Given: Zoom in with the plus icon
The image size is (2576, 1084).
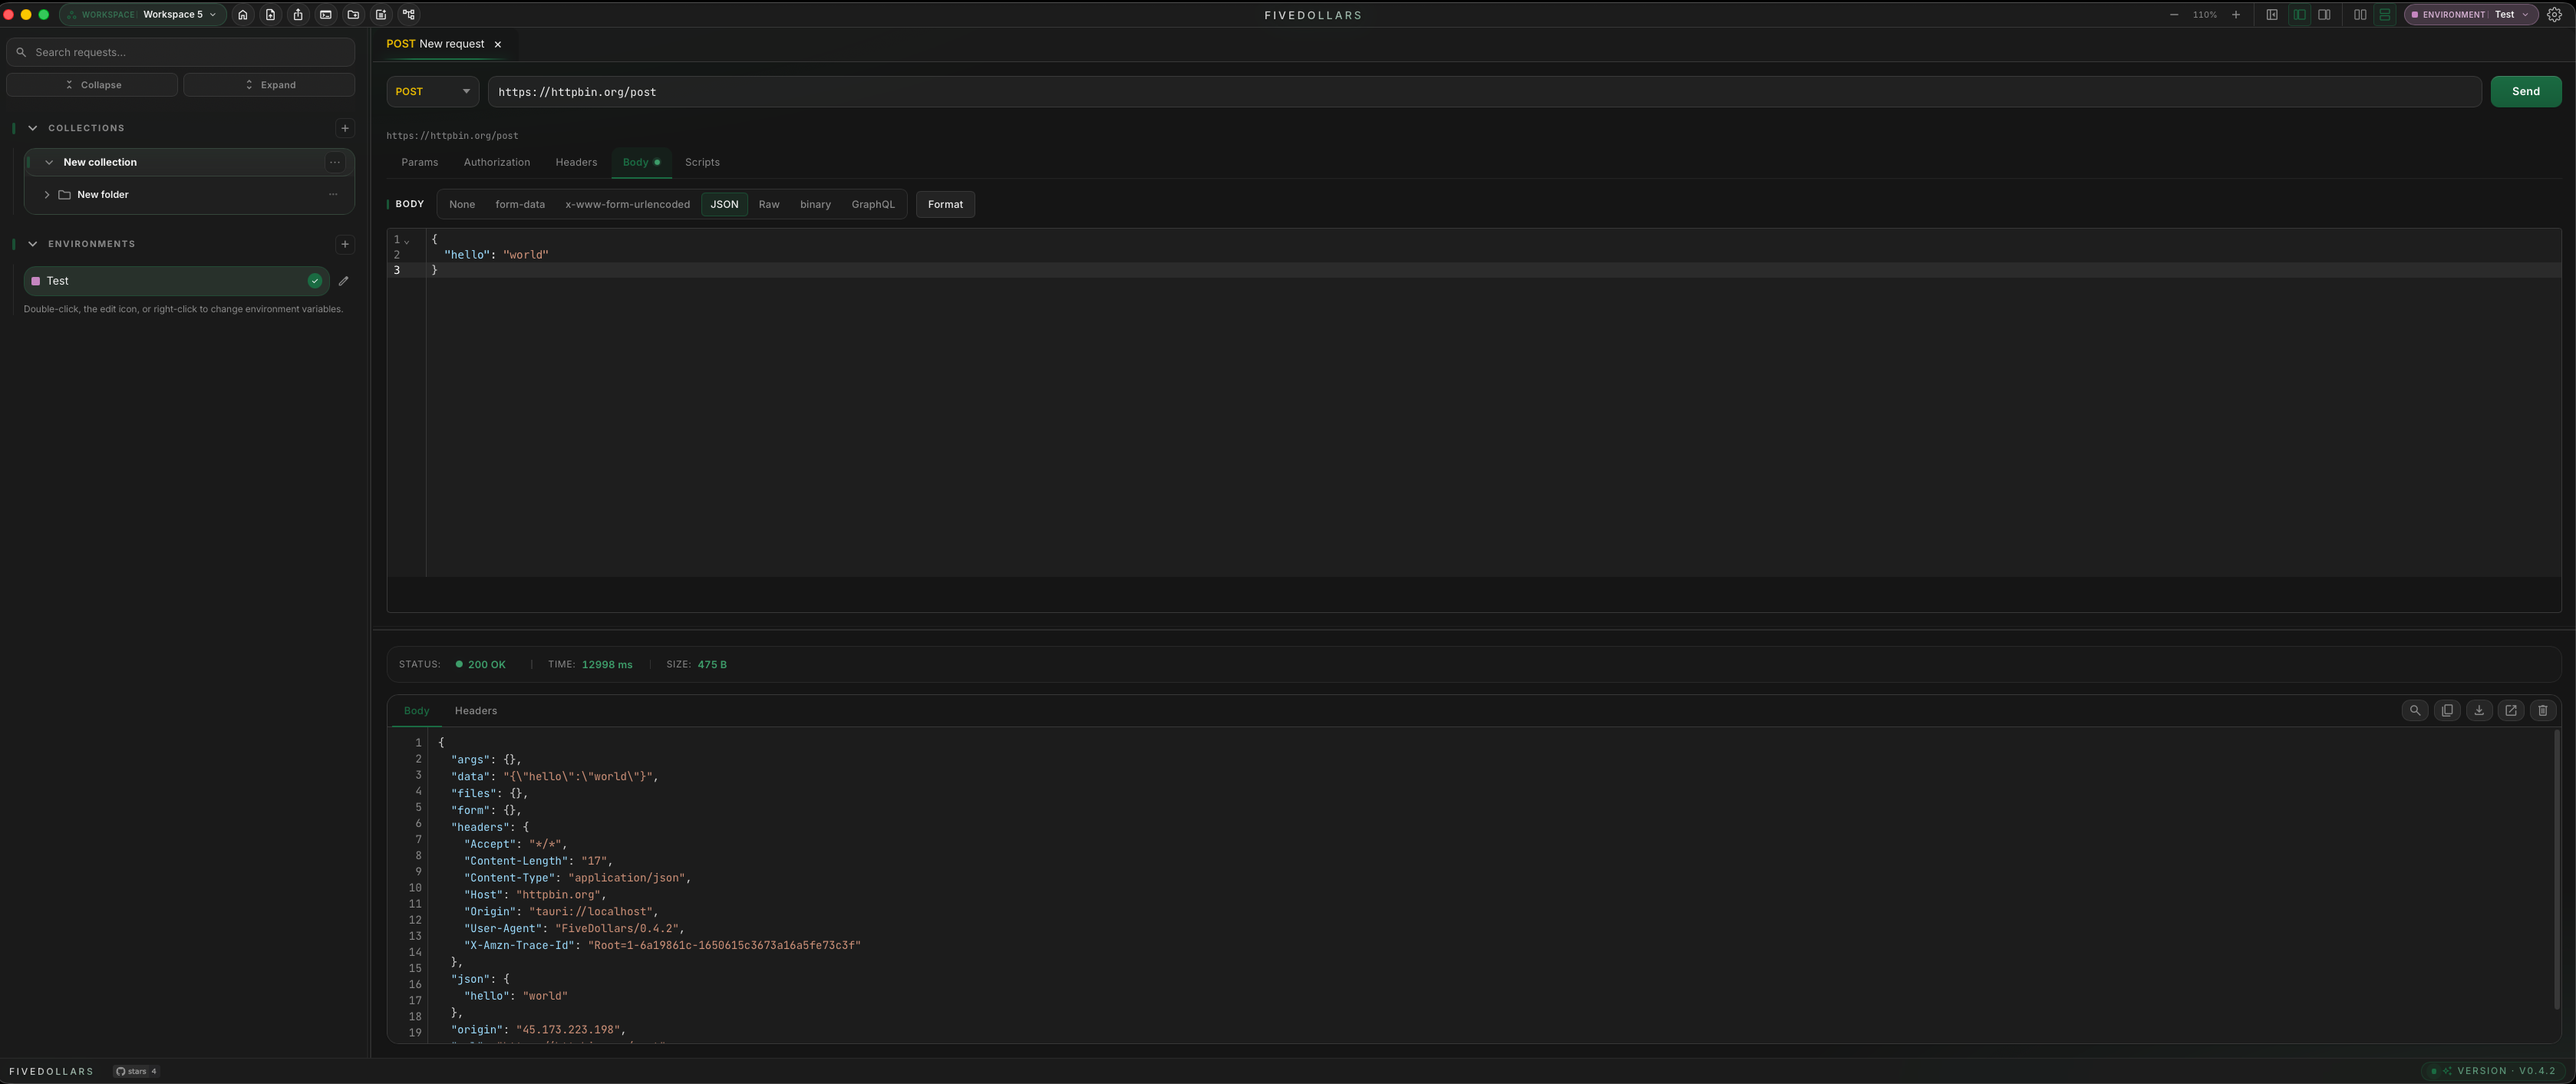Looking at the screenshot, I should (2236, 15).
